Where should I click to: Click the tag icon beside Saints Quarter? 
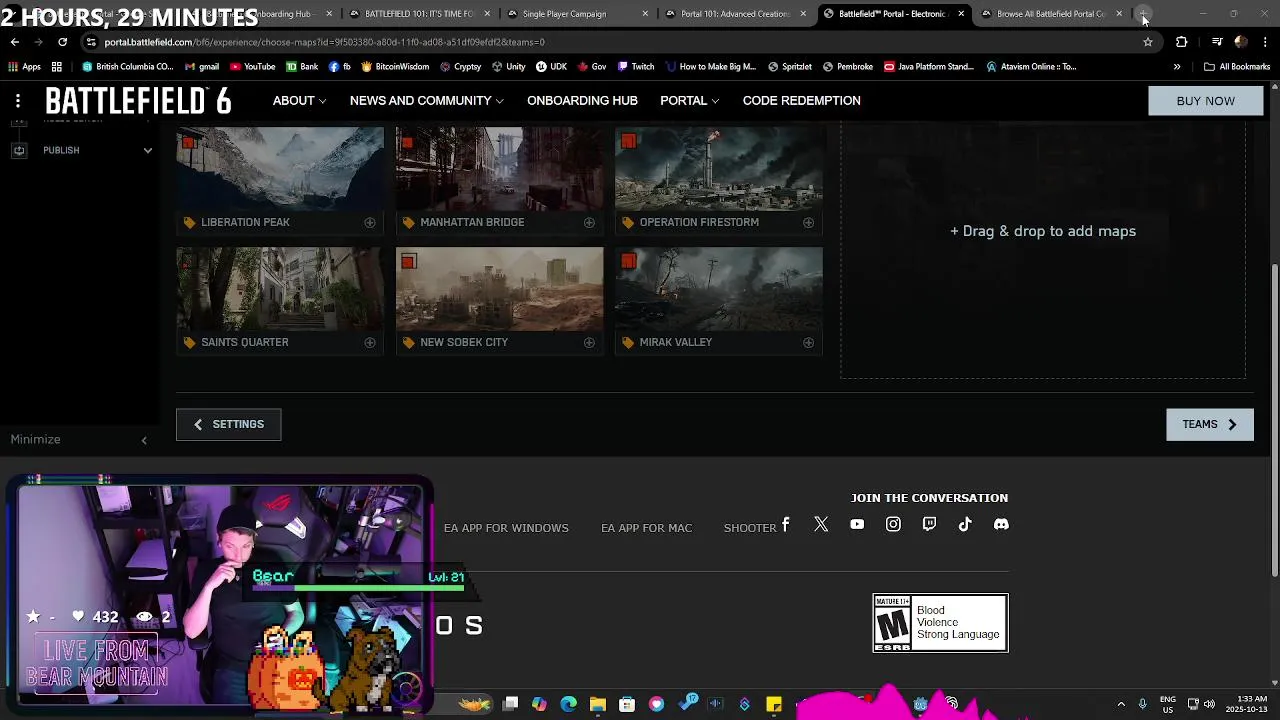tap(189, 343)
